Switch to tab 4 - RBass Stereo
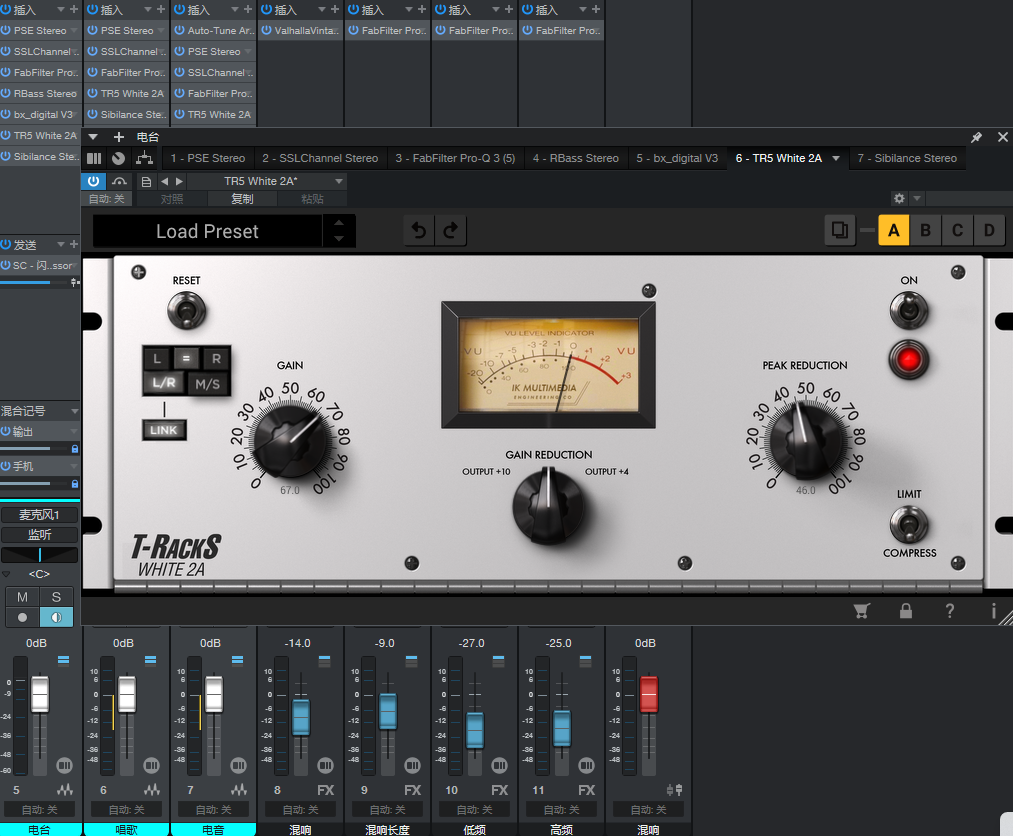Image resolution: width=1013 pixels, height=836 pixels. tap(576, 158)
